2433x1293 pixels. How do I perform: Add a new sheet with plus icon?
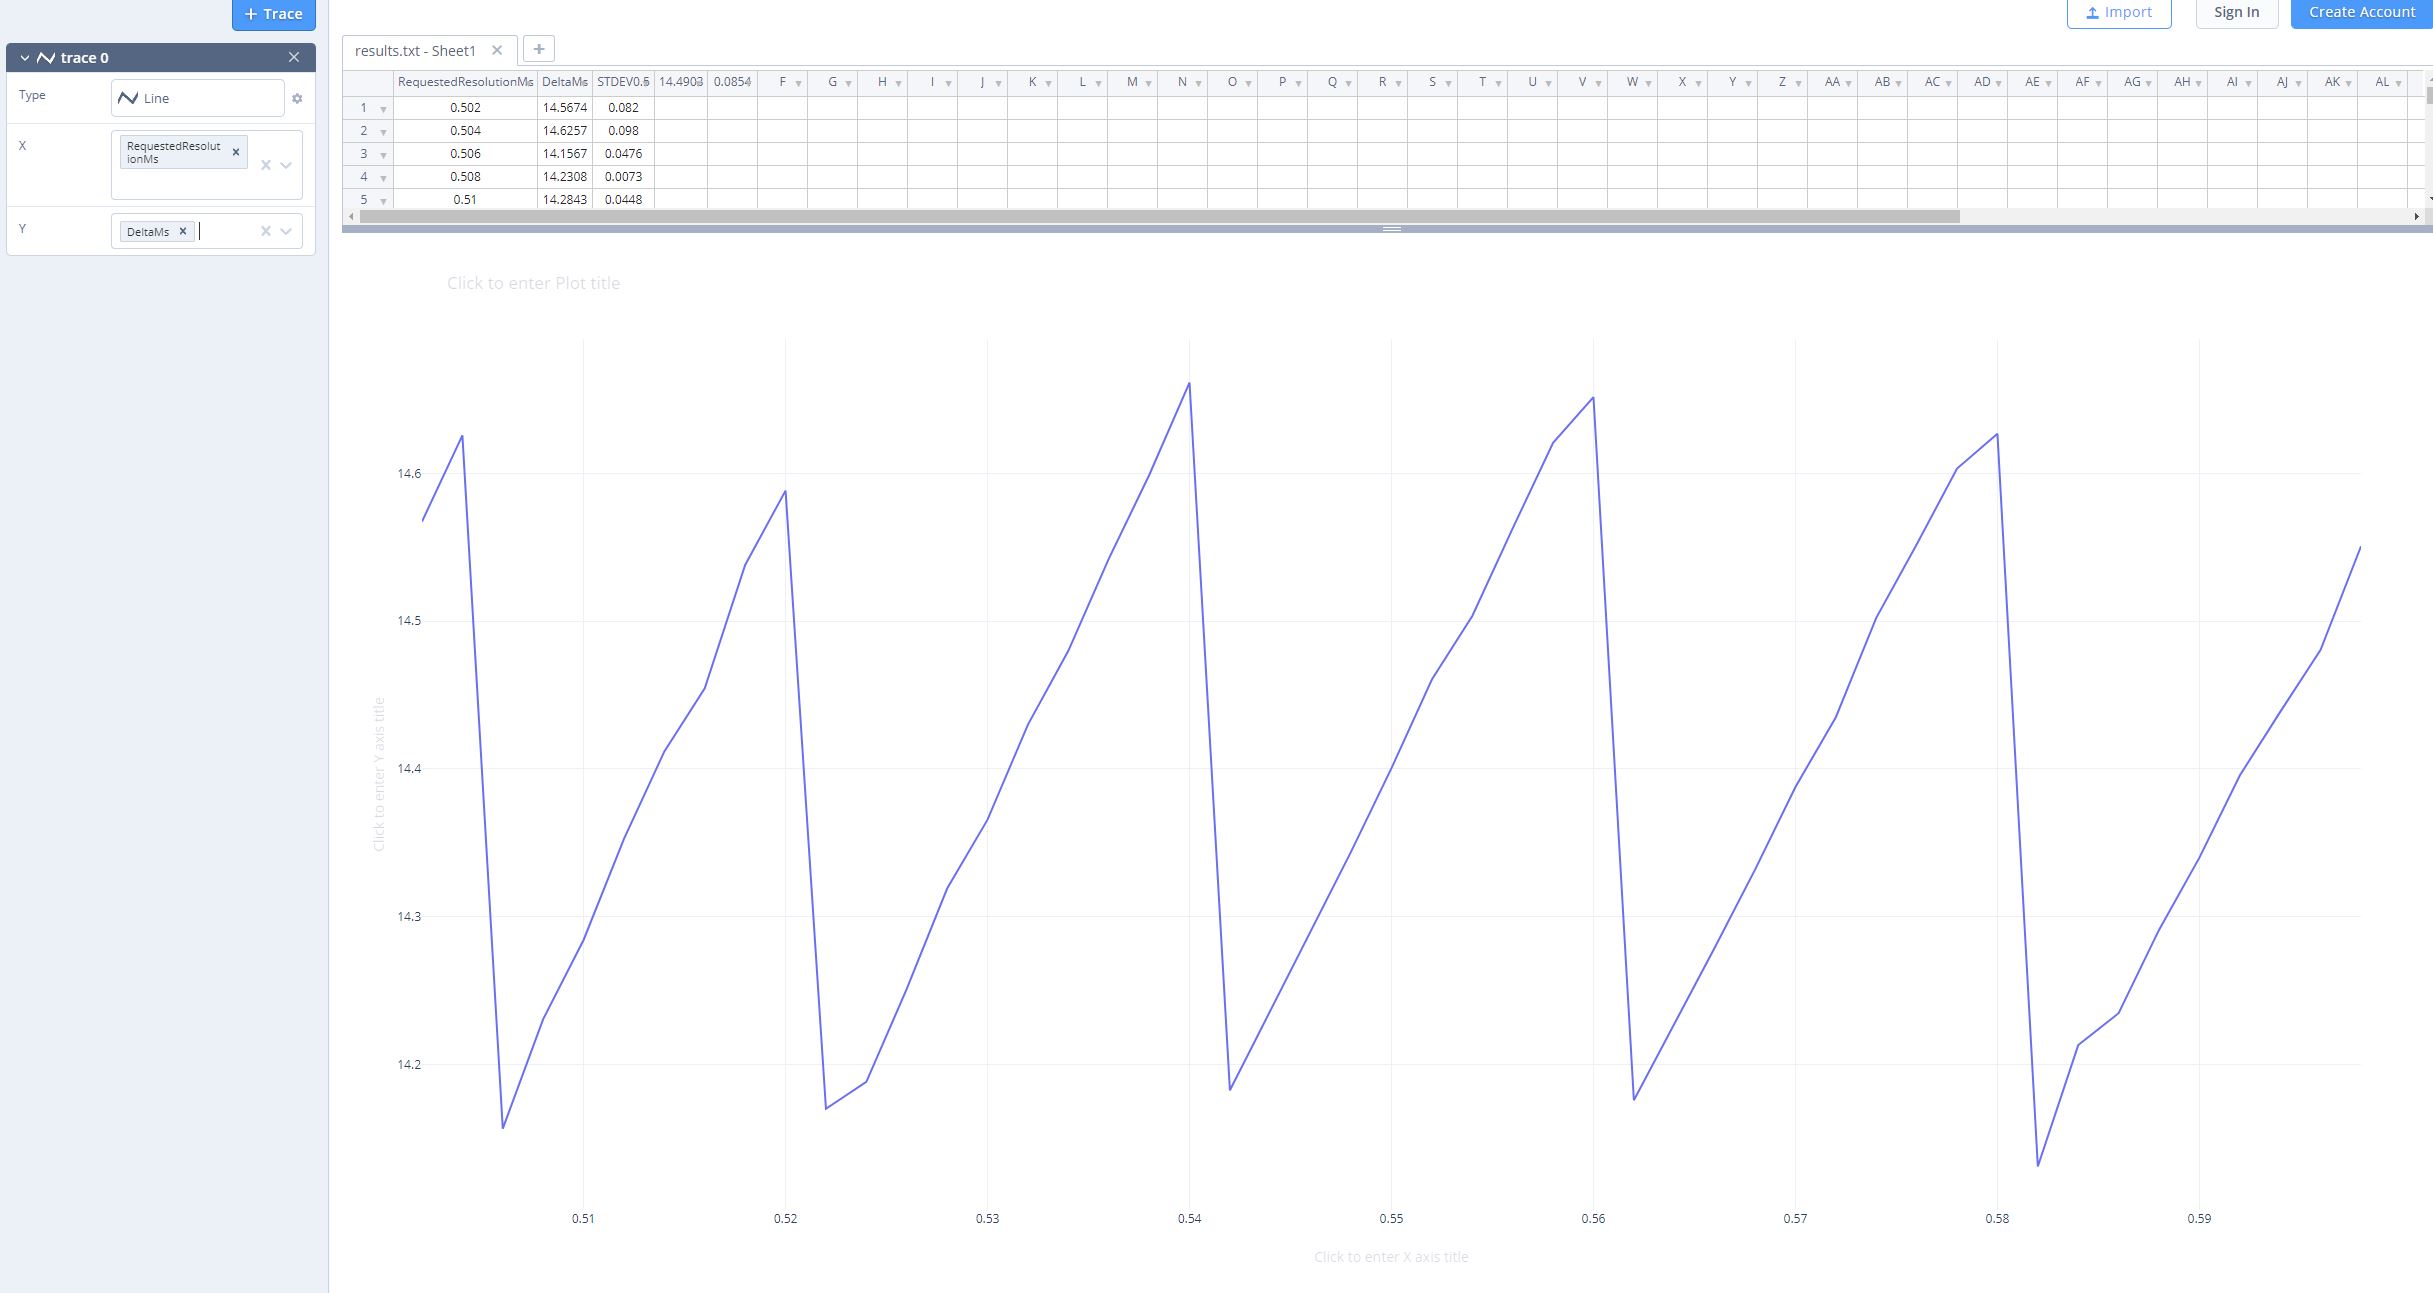pyautogui.click(x=538, y=49)
